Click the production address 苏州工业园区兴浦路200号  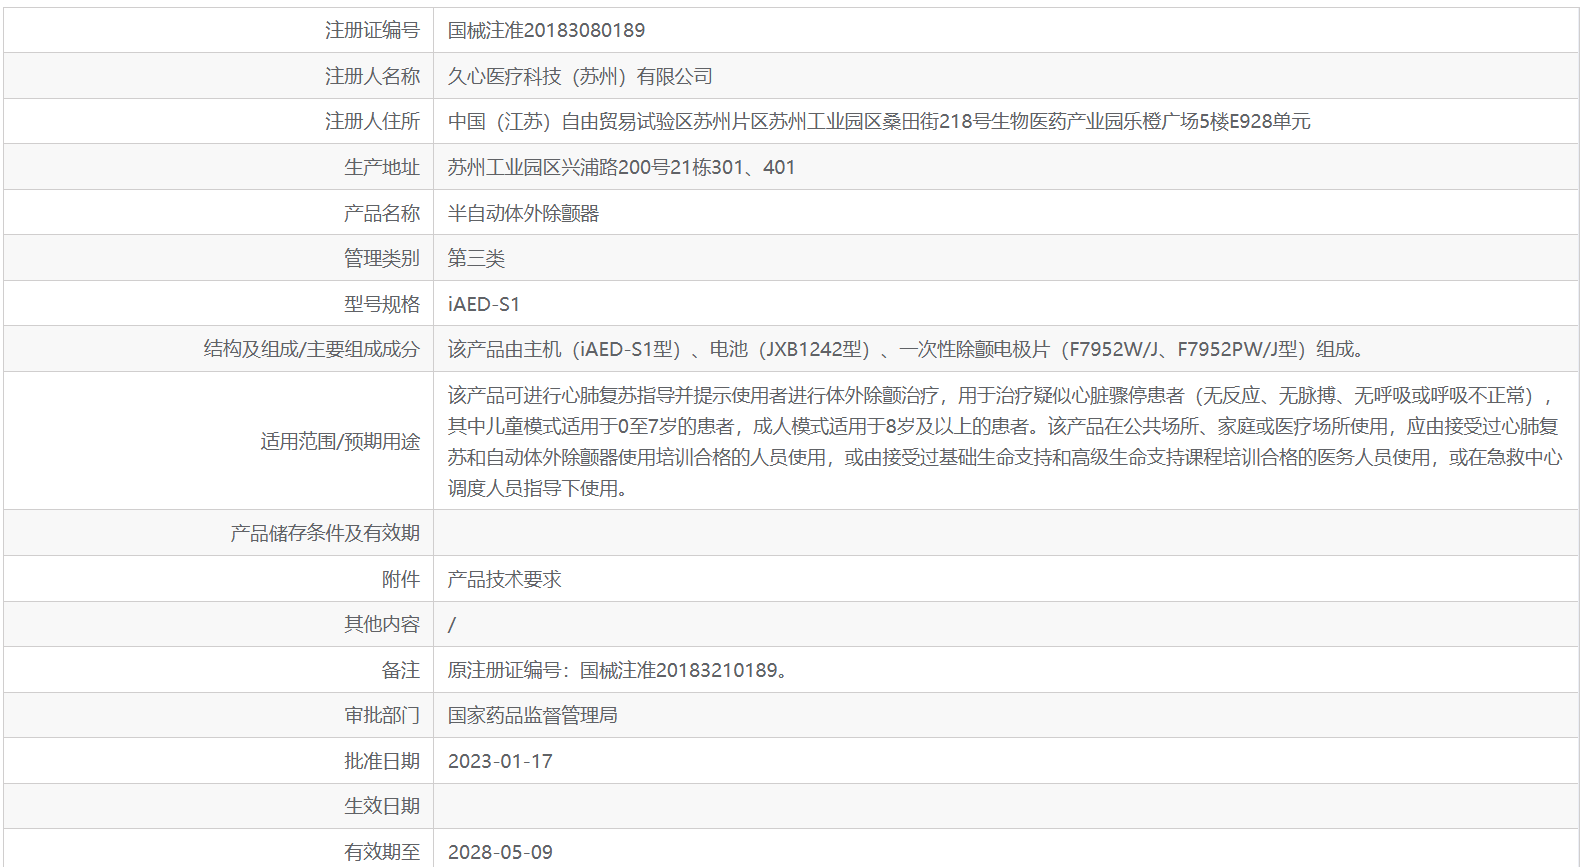click(620, 168)
